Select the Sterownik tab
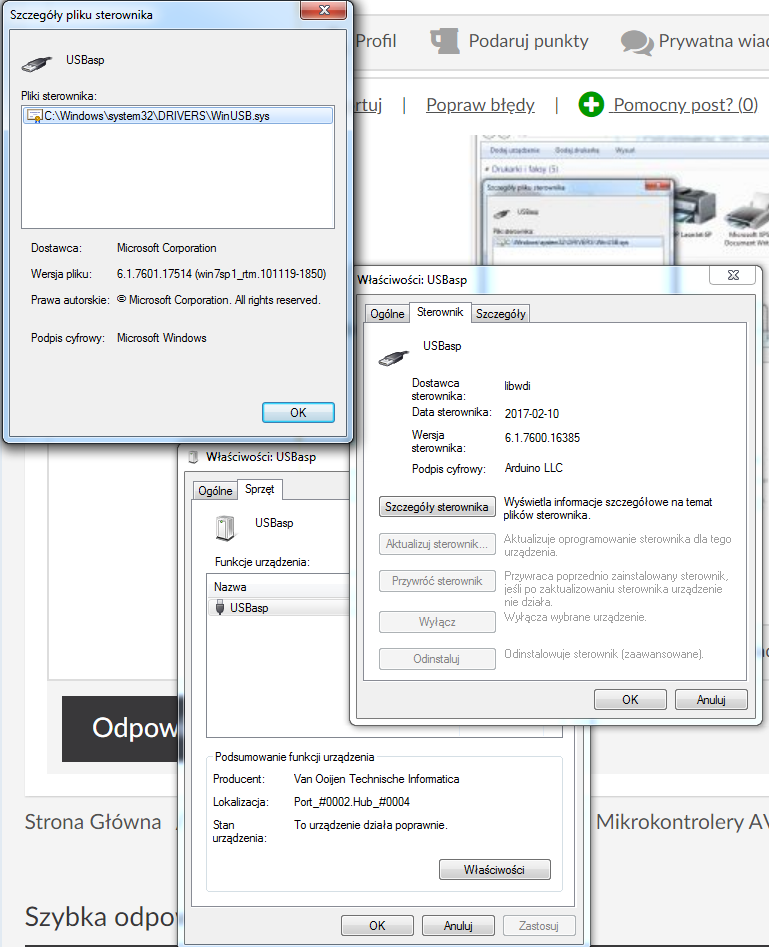769x947 pixels. click(x=440, y=312)
